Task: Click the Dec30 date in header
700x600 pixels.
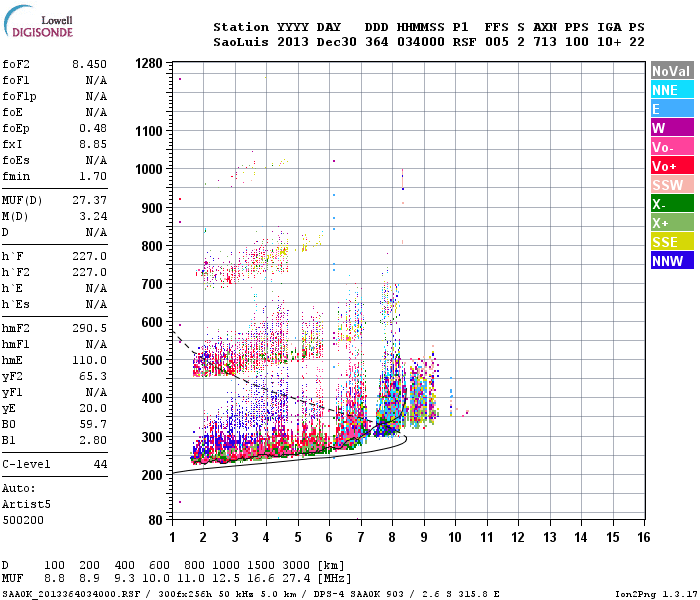Action: (337, 42)
